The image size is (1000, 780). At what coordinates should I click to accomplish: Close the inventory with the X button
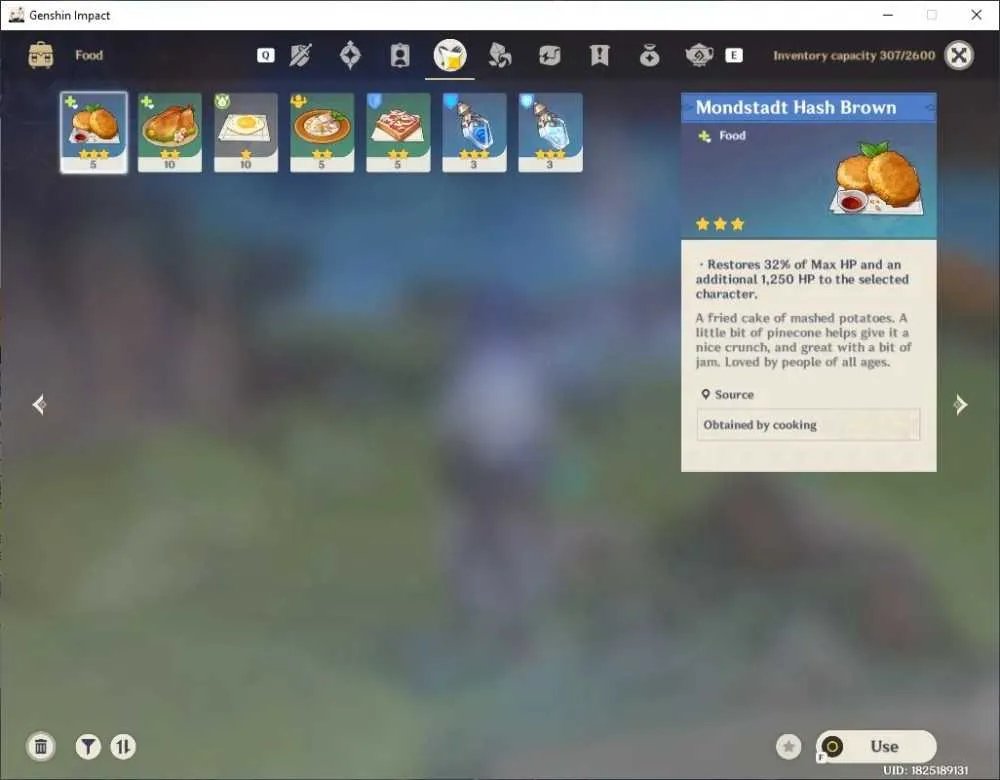959,55
